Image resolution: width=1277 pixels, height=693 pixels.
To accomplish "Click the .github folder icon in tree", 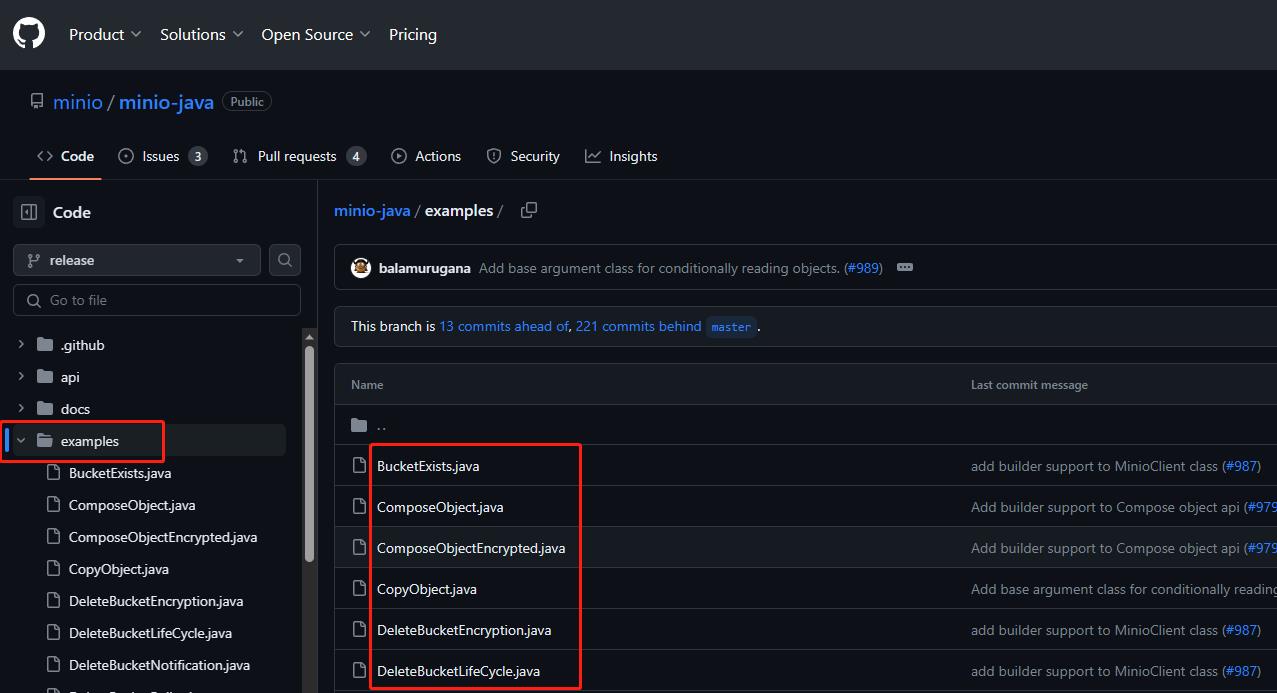I will (45, 345).
